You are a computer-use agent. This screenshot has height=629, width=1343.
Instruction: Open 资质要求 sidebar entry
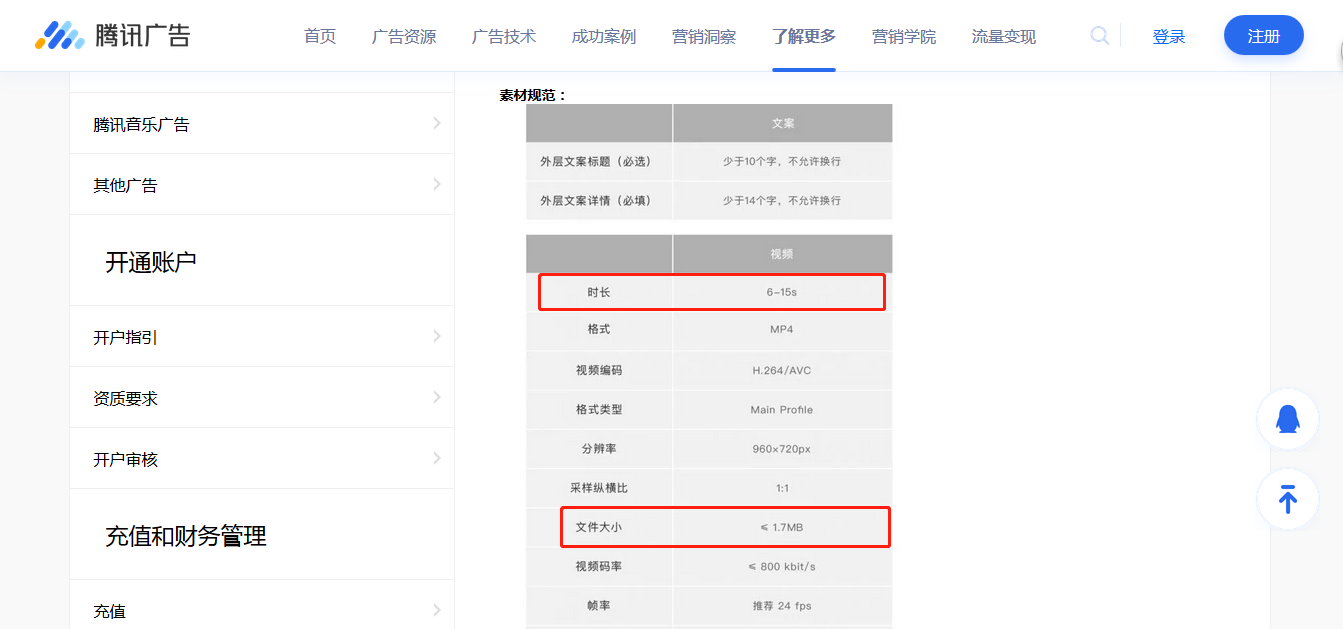[125, 398]
